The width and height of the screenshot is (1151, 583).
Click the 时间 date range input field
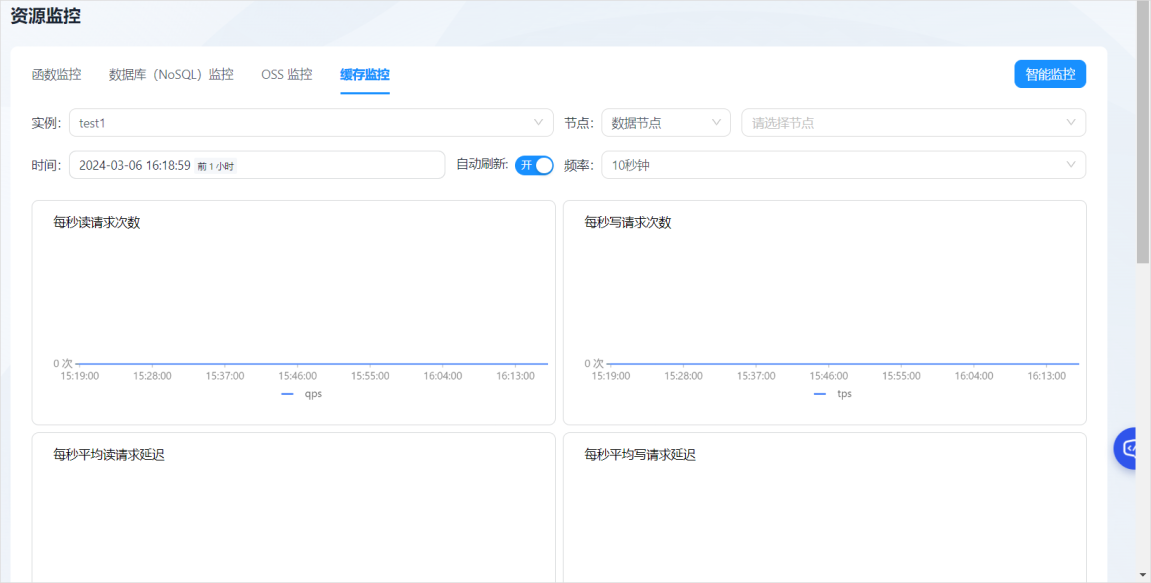pyautogui.click(x=257, y=164)
